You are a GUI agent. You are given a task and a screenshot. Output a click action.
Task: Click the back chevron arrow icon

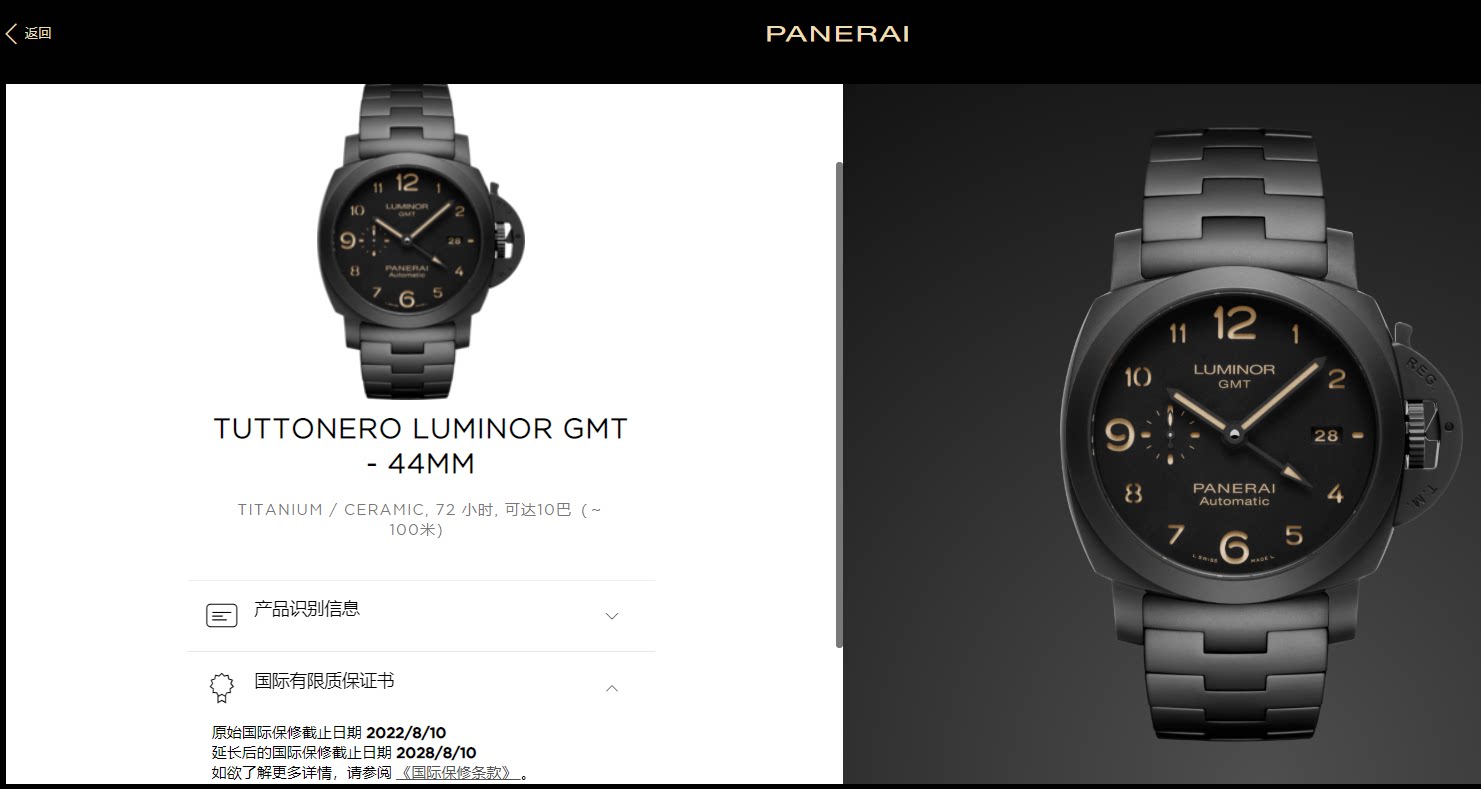coord(11,34)
